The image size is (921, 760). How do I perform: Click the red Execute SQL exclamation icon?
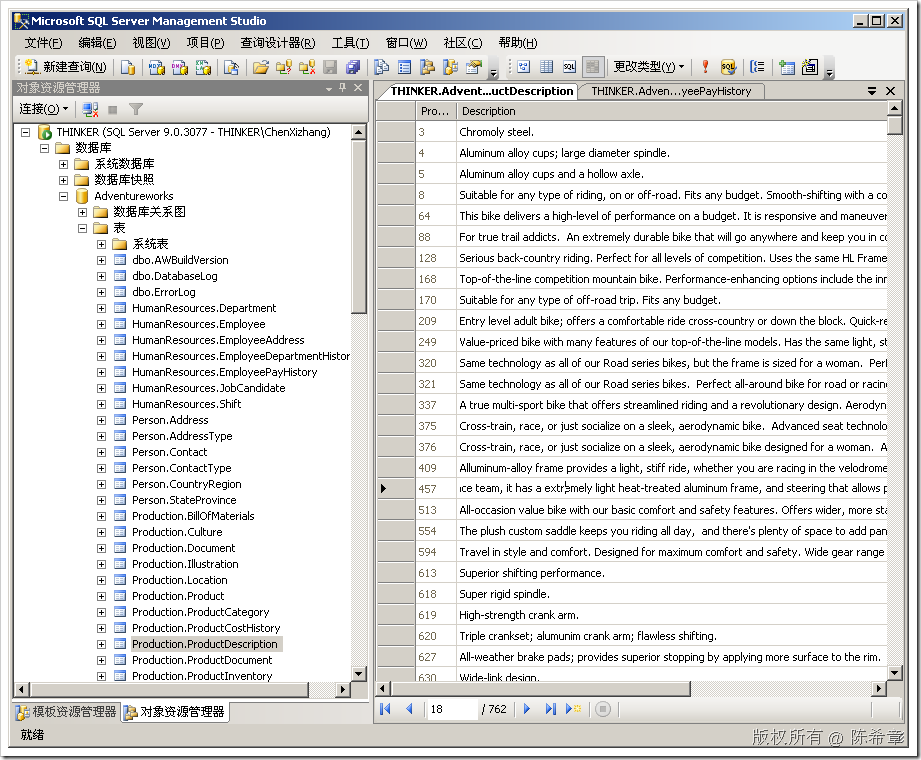click(x=705, y=67)
